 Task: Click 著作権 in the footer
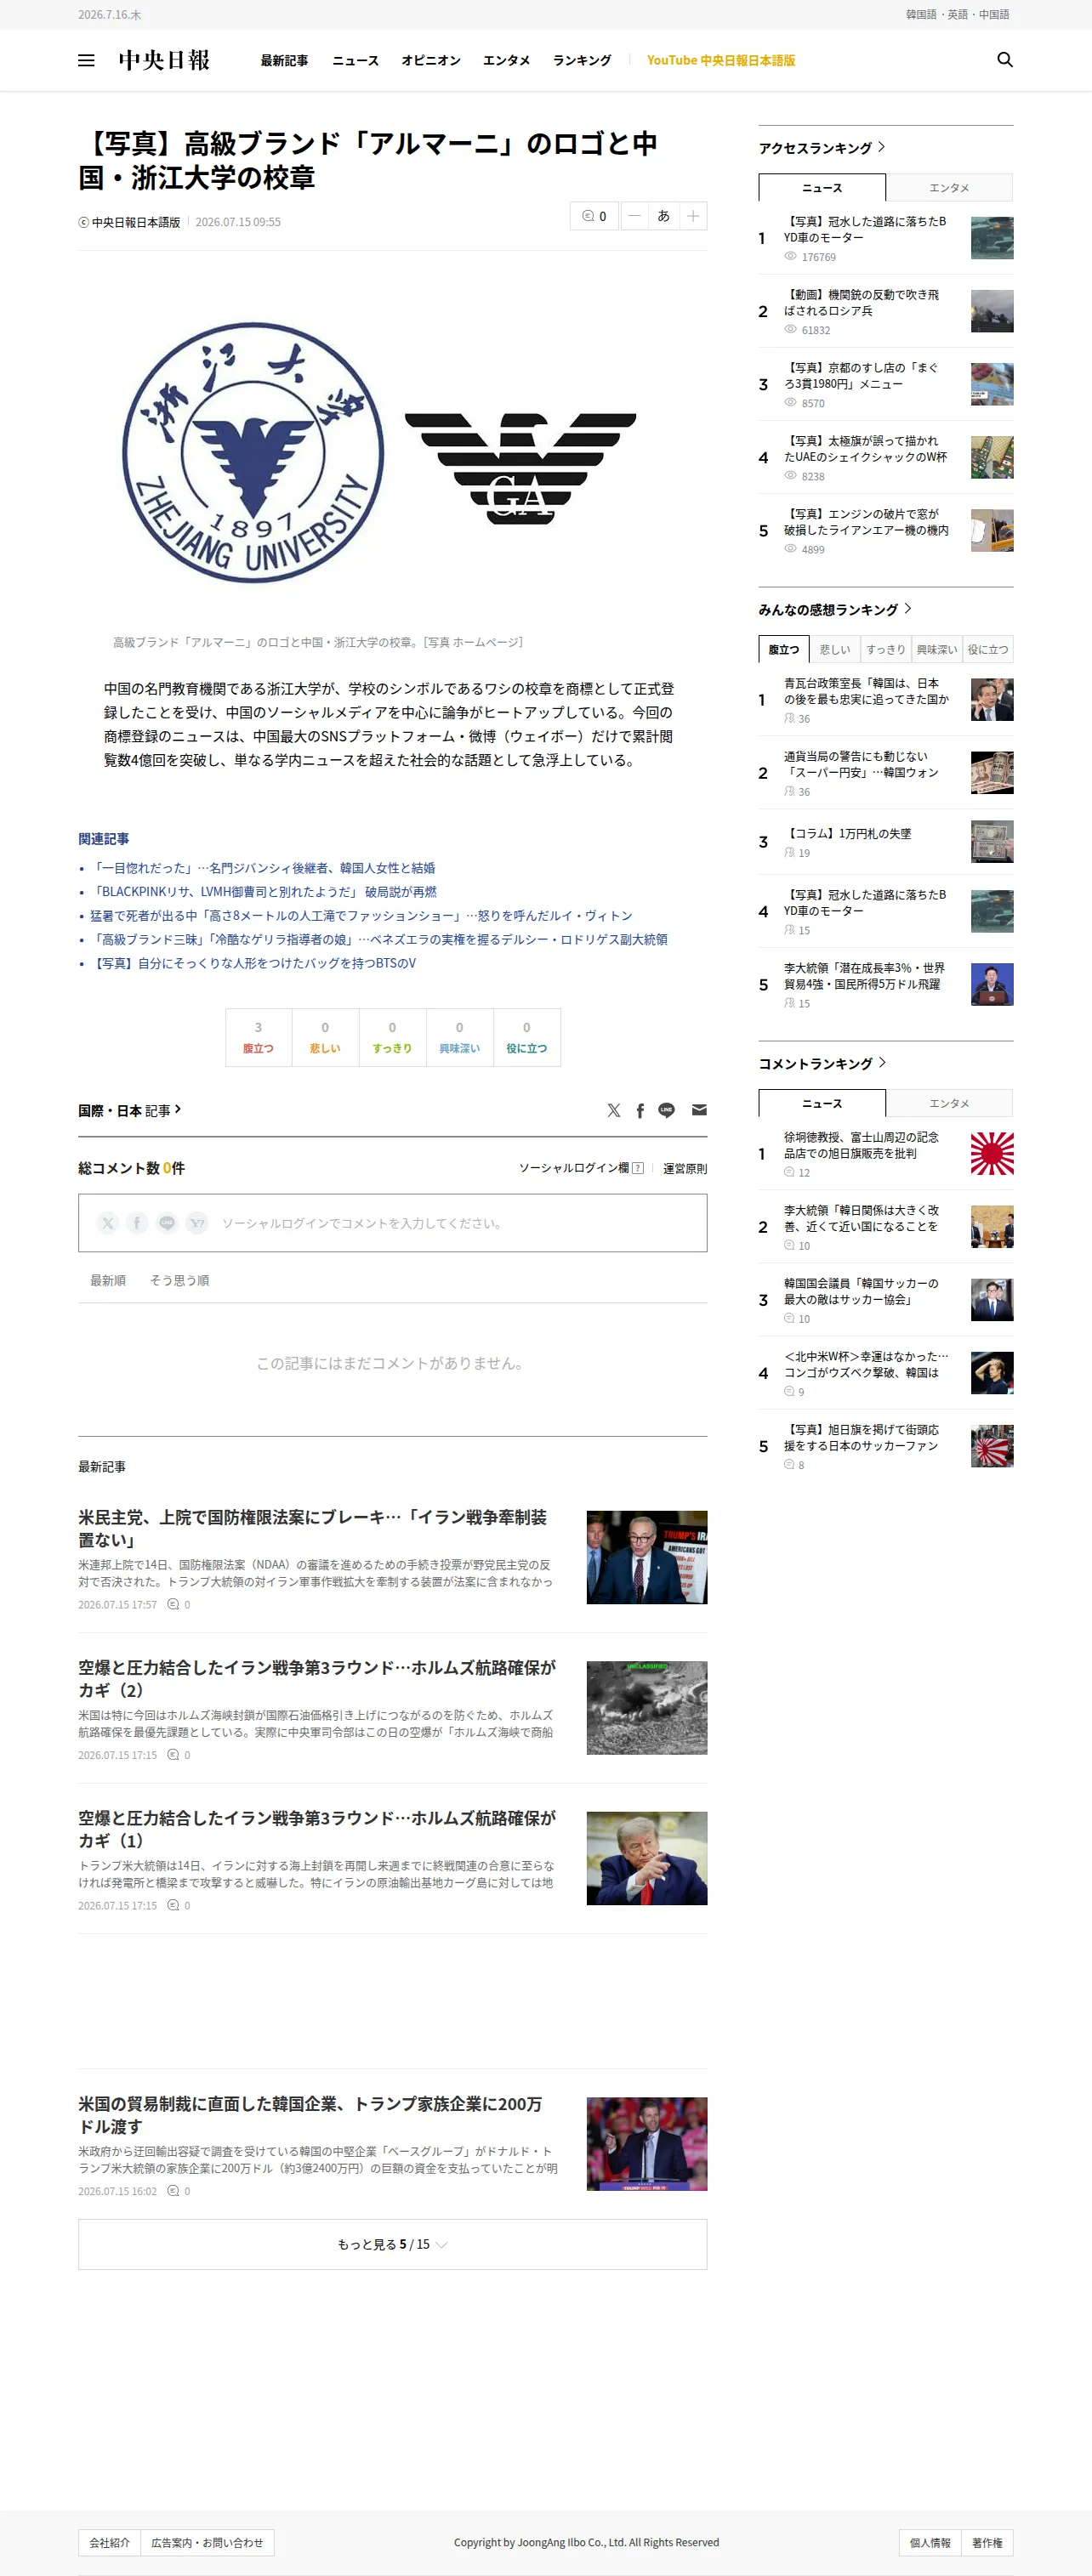point(987,2542)
